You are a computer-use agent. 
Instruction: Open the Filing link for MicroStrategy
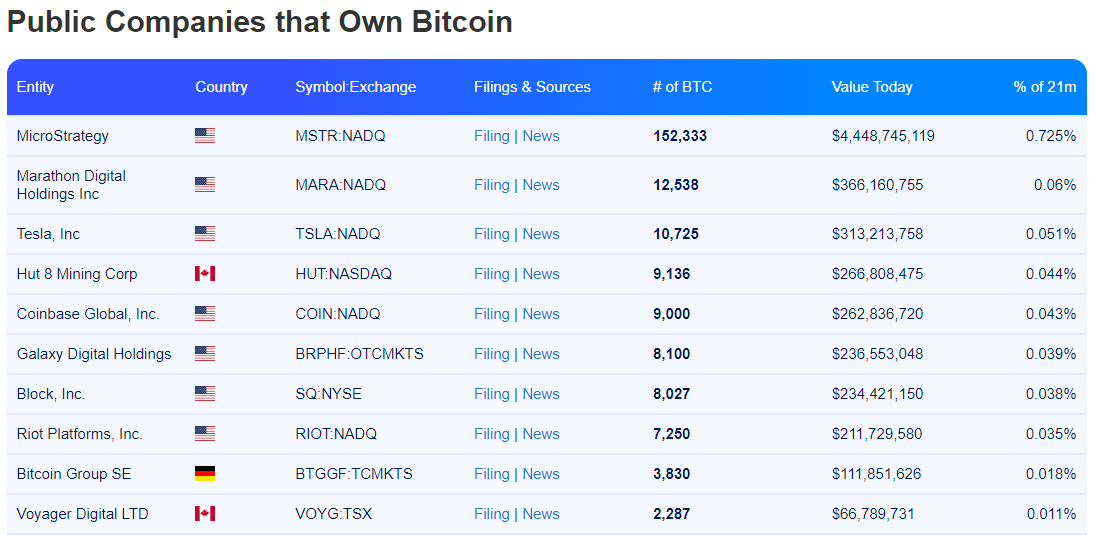(x=491, y=136)
